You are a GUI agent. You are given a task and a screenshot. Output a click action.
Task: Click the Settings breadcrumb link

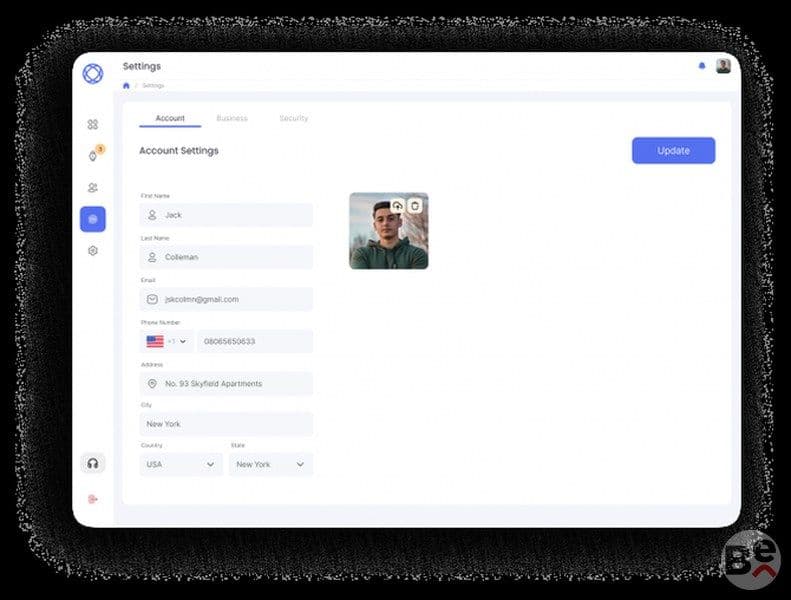(153, 85)
